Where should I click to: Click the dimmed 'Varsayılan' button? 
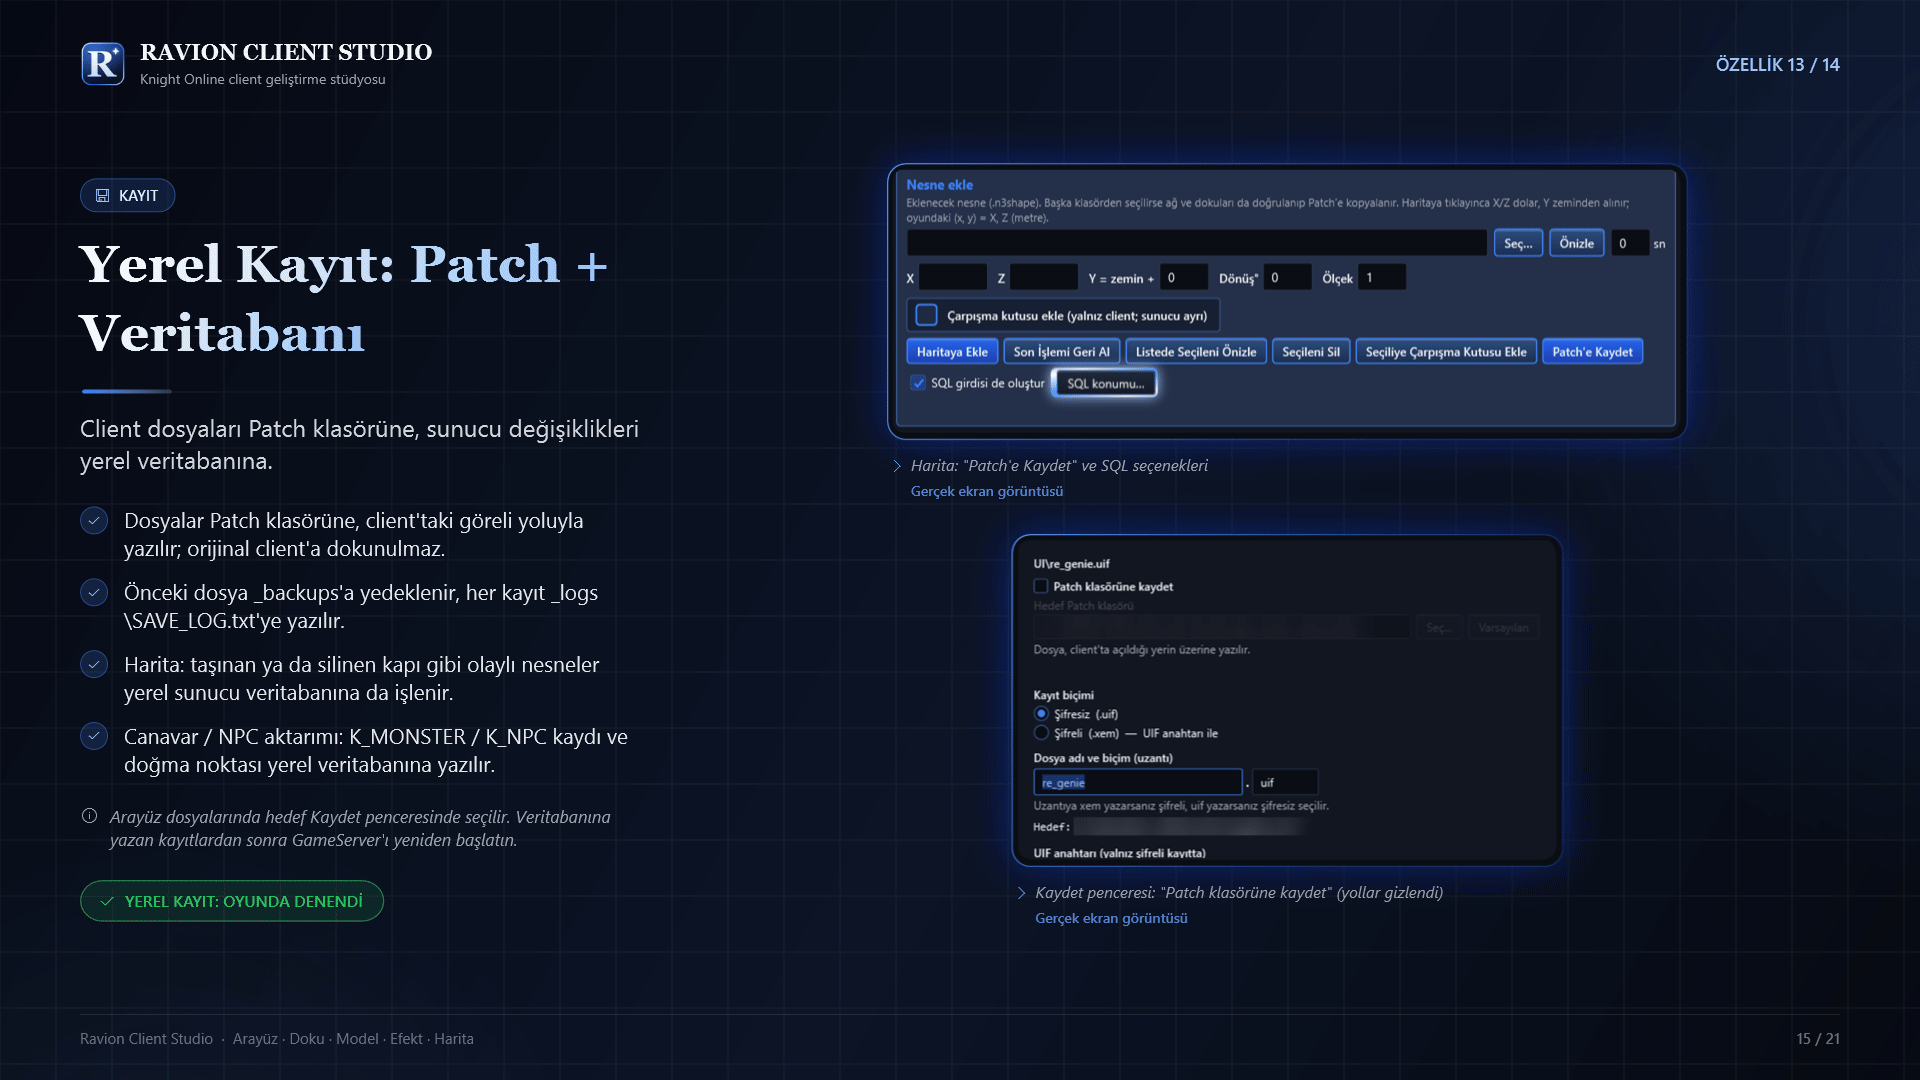[1503, 627]
